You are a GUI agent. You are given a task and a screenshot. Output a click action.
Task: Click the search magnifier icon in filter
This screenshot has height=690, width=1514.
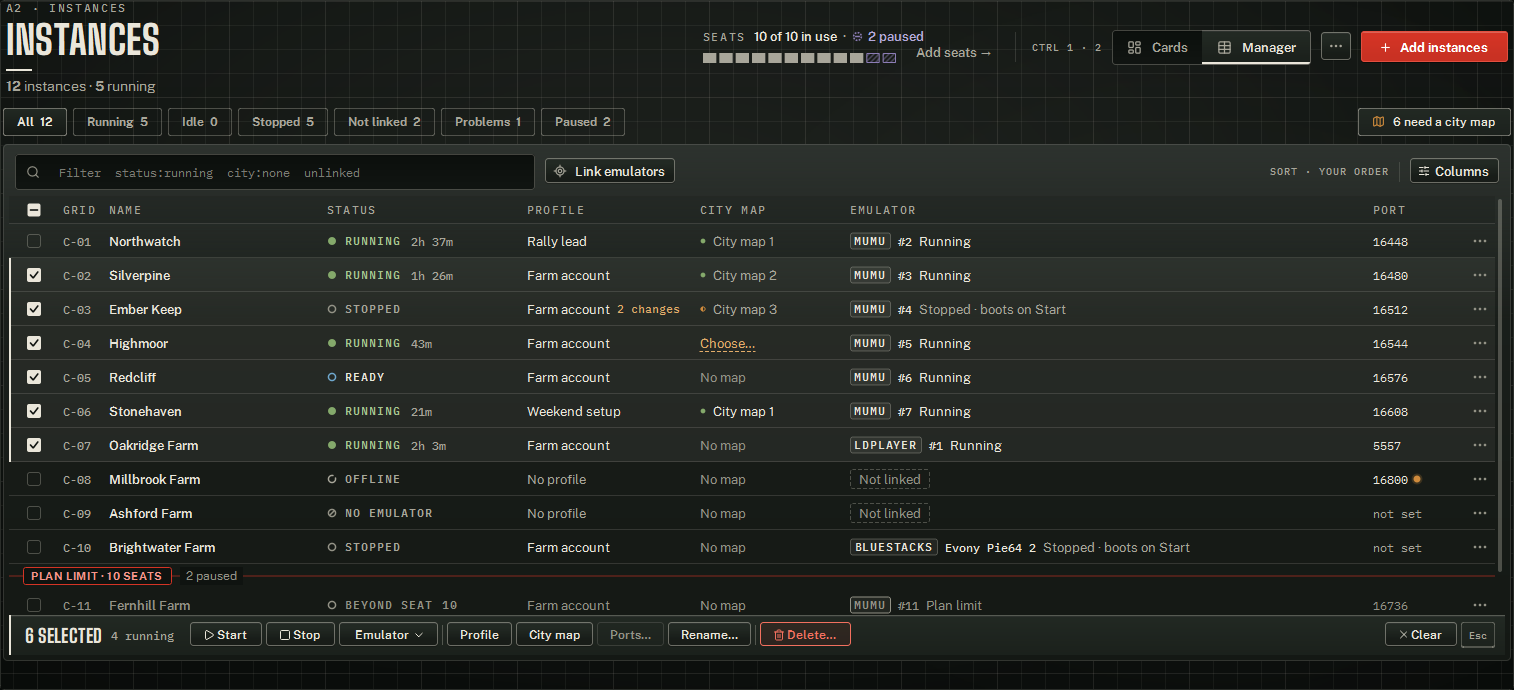click(x=33, y=172)
